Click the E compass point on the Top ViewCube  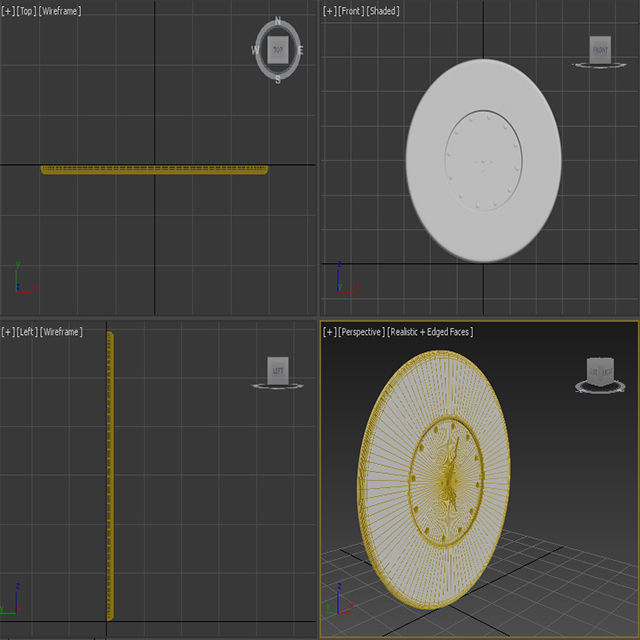(x=301, y=50)
